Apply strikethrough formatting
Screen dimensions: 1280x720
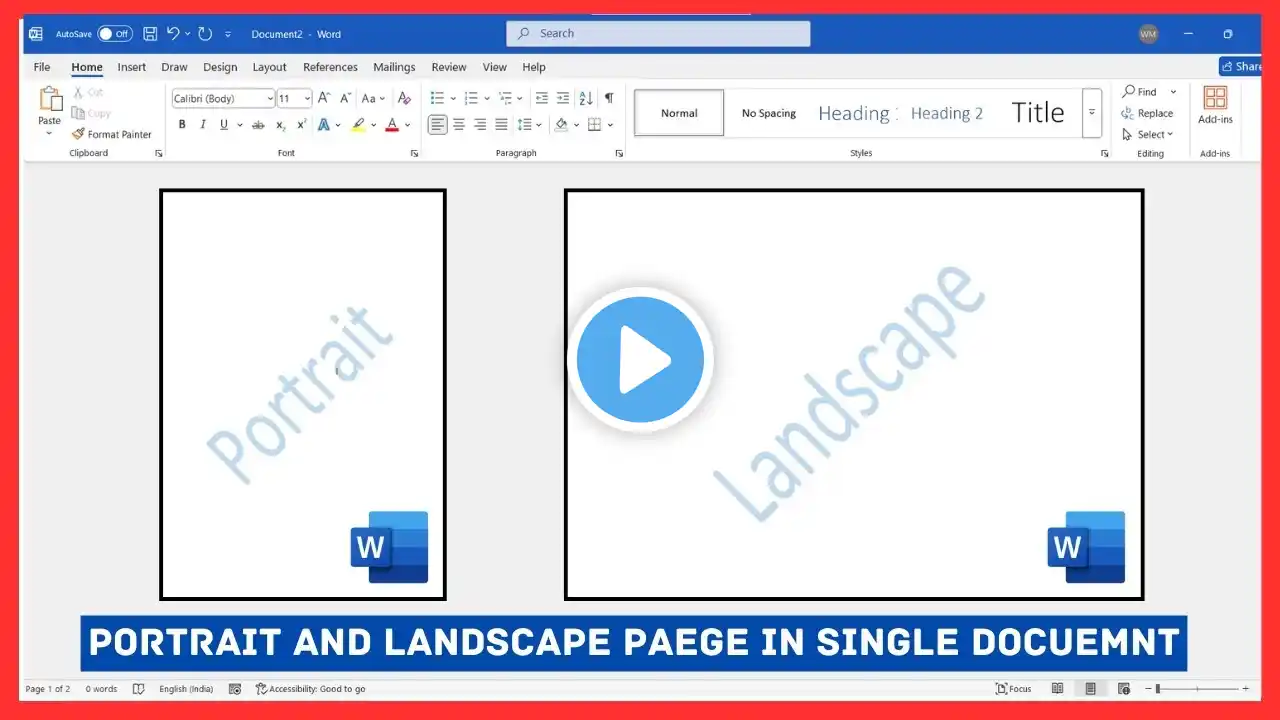[x=258, y=125]
